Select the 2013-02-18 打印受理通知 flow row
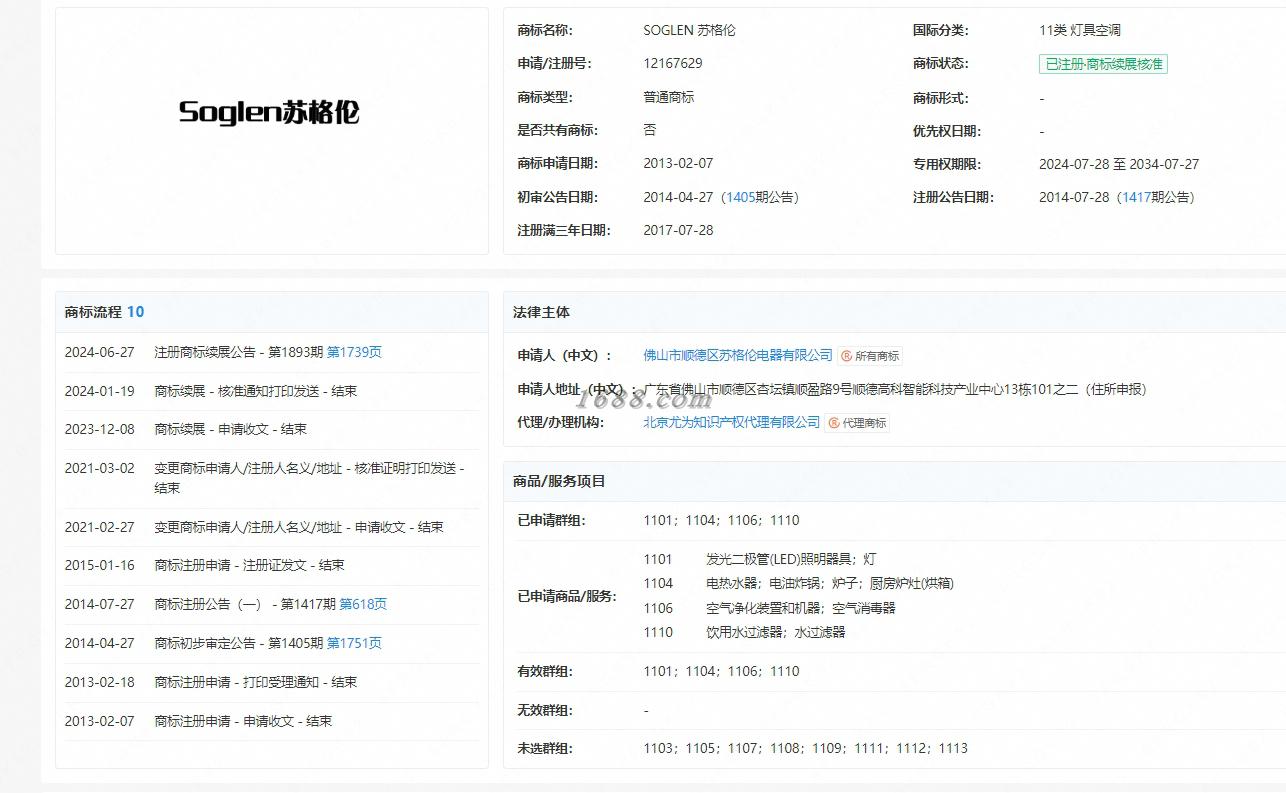 (271, 682)
